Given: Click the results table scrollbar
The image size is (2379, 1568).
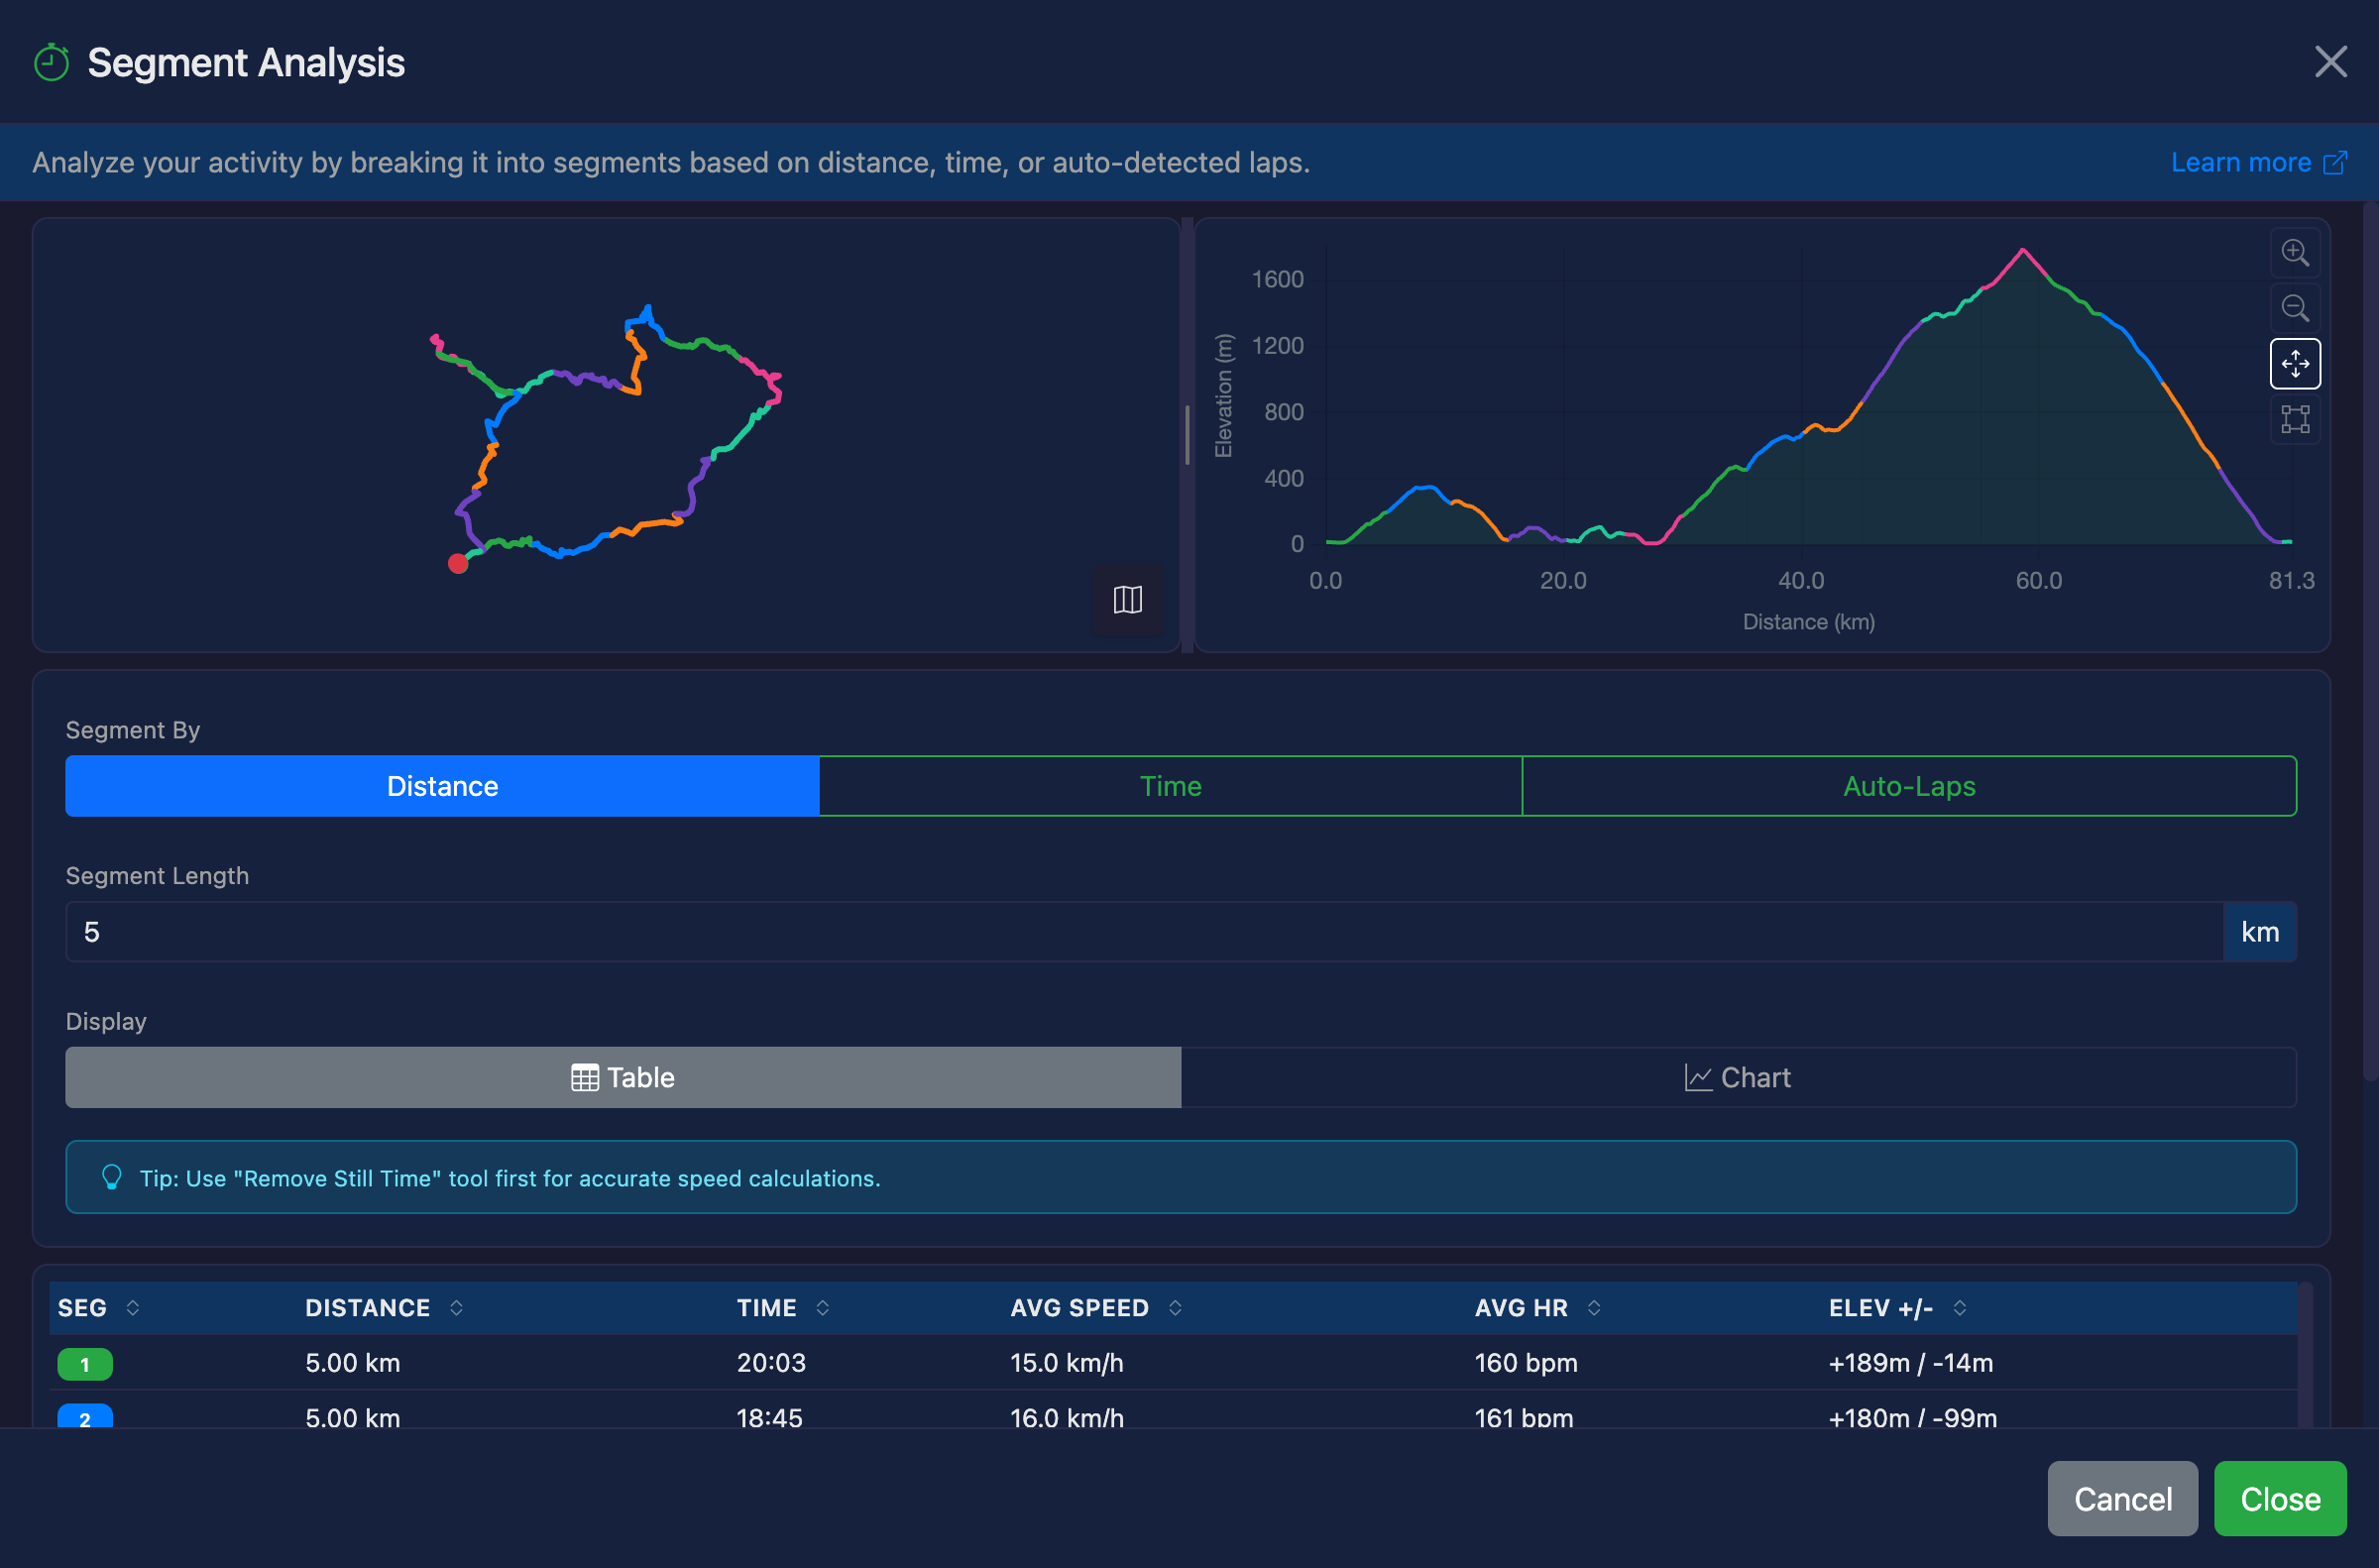Looking at the screenshot, I should 2305,1355.
